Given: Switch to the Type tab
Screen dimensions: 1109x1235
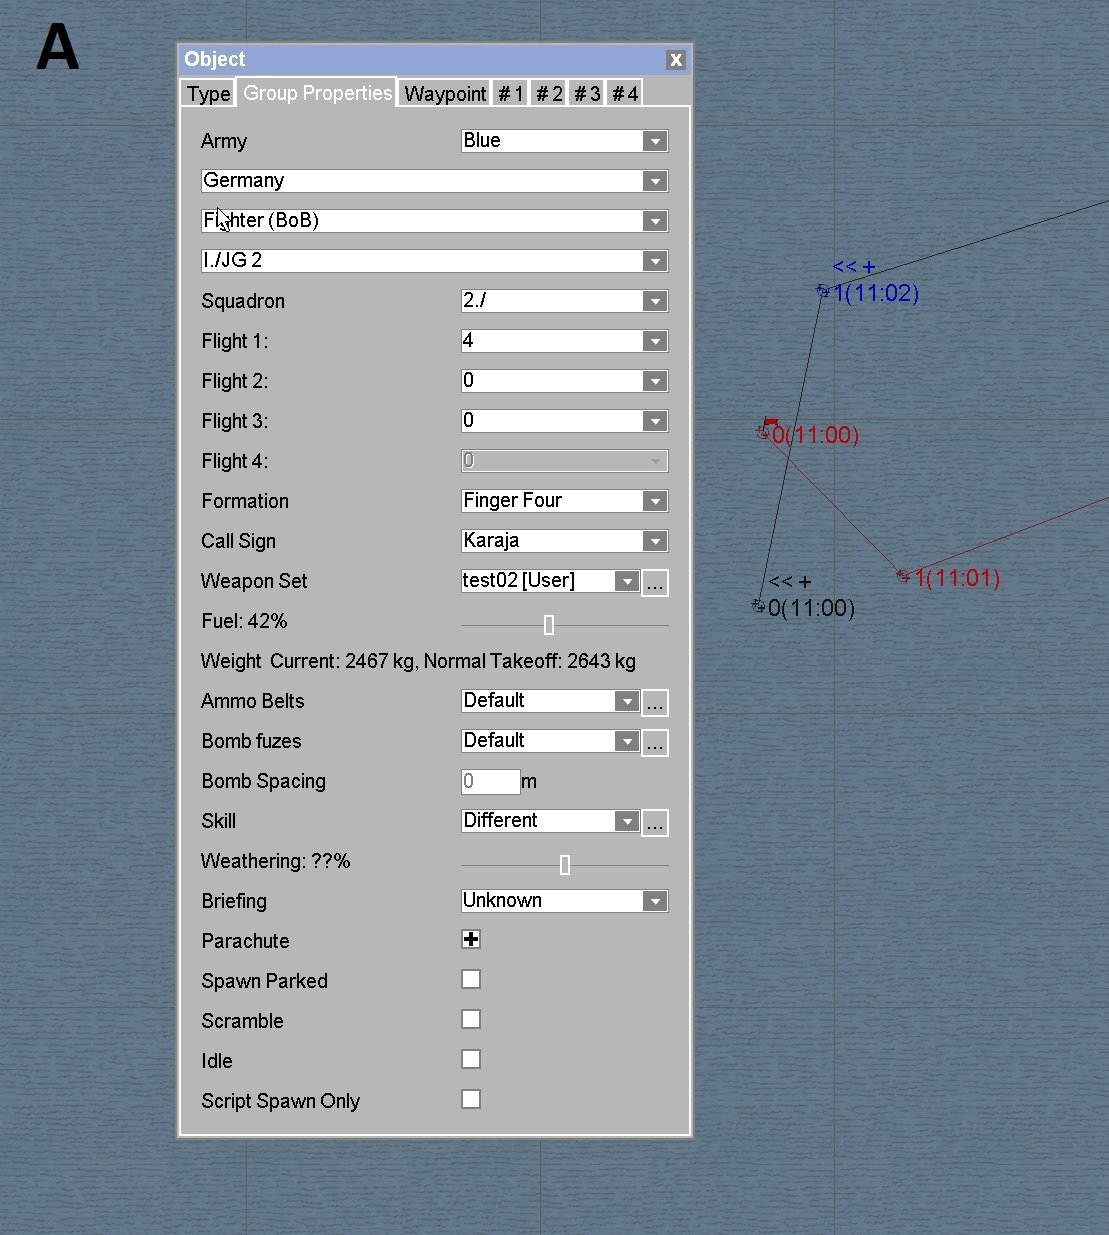Looking at the screenshot, I should [x=208, y=94].
